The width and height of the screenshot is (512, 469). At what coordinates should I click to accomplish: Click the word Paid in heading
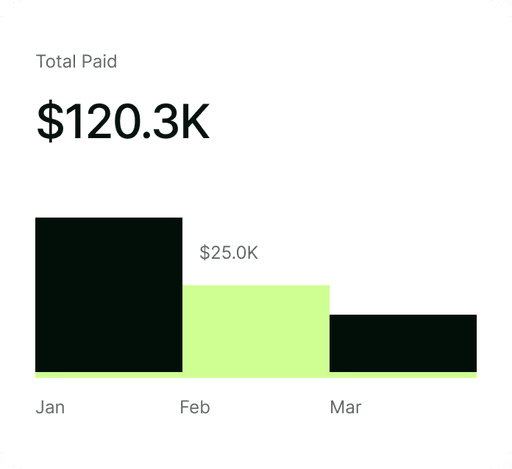99,61
